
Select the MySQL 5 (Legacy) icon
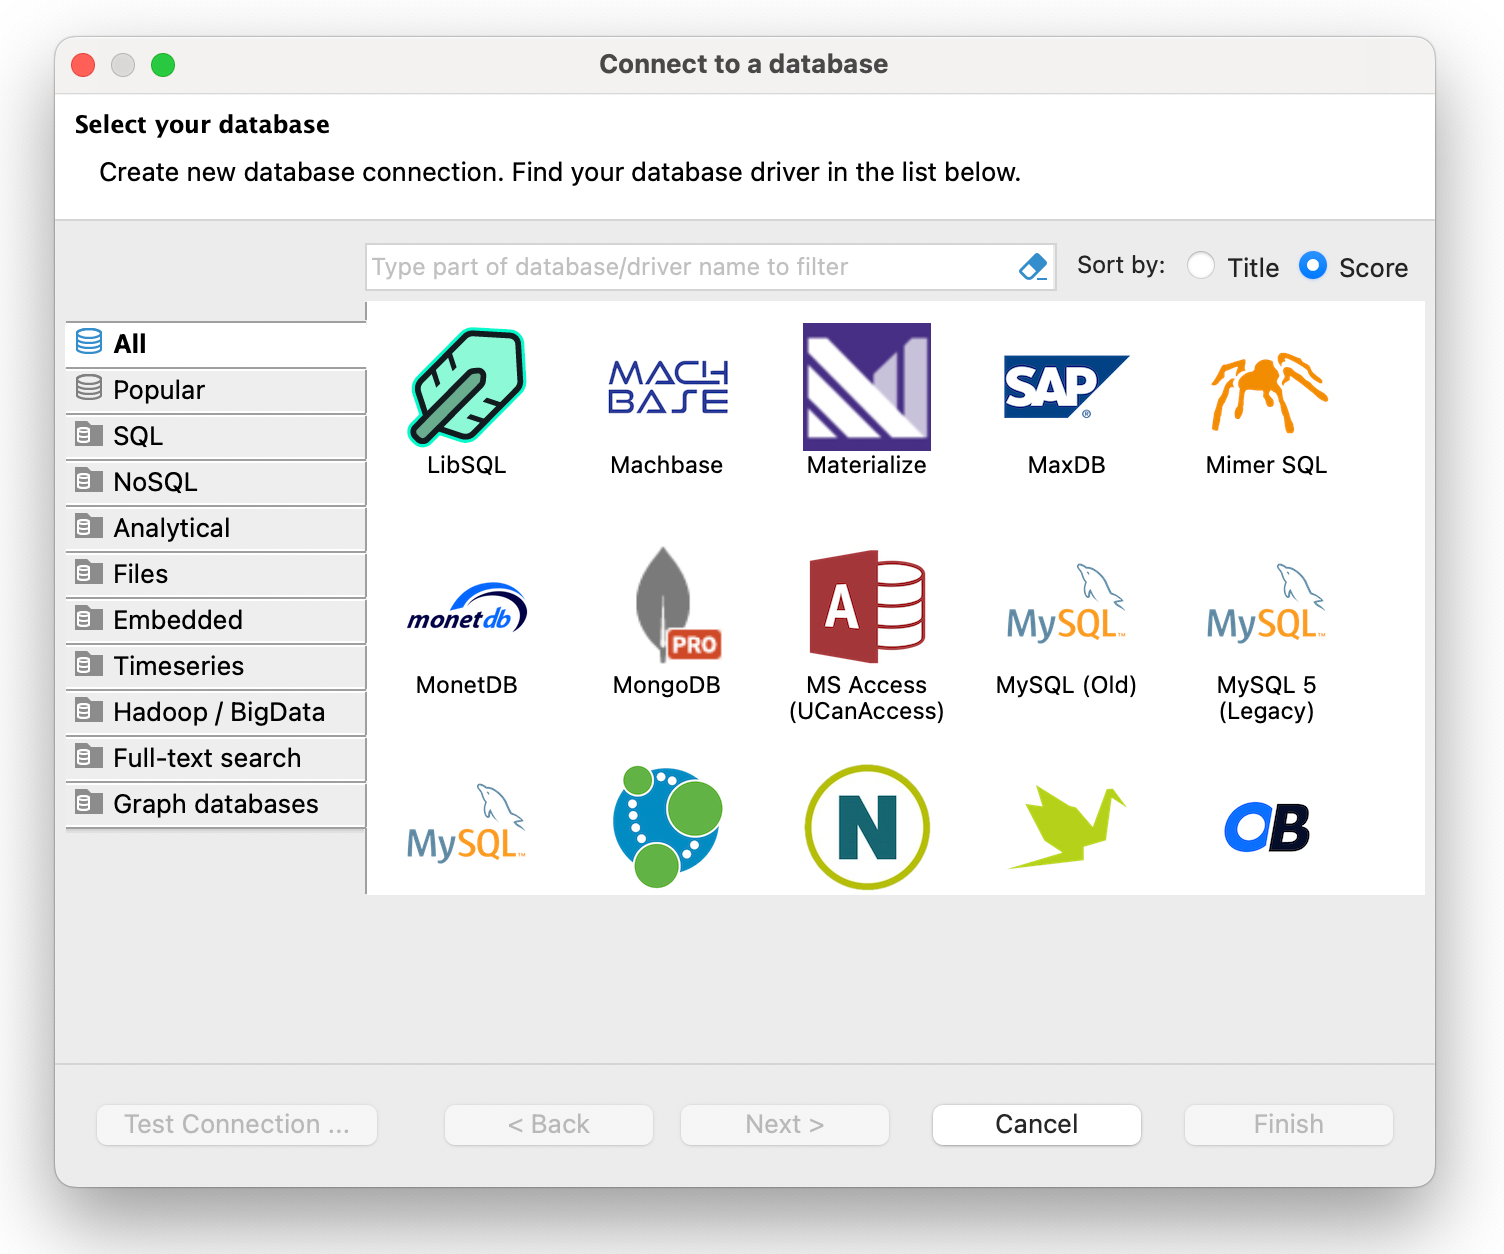(1267, 603)
